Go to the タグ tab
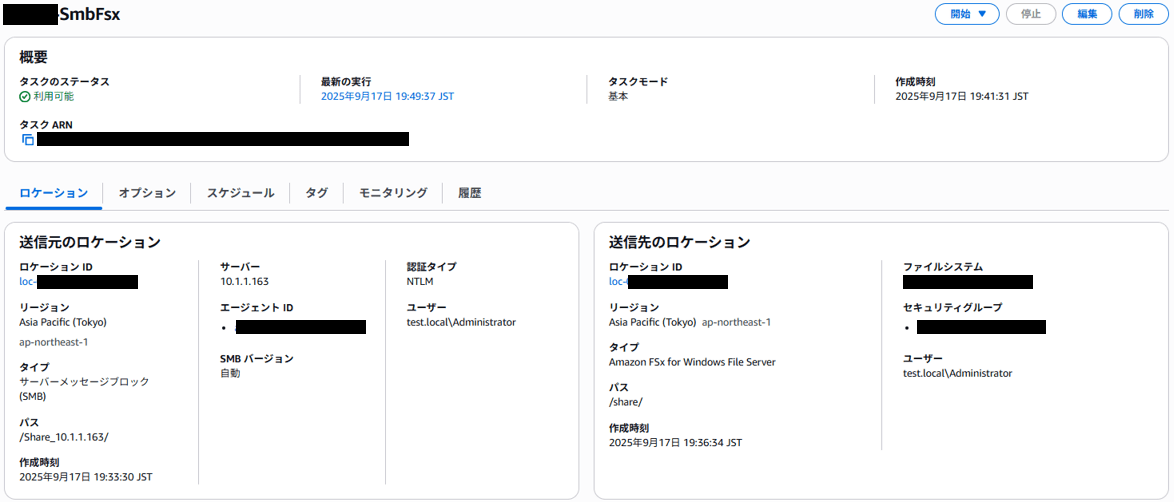The width and height of the screenshot is (1174, 502). coord(316,193)
